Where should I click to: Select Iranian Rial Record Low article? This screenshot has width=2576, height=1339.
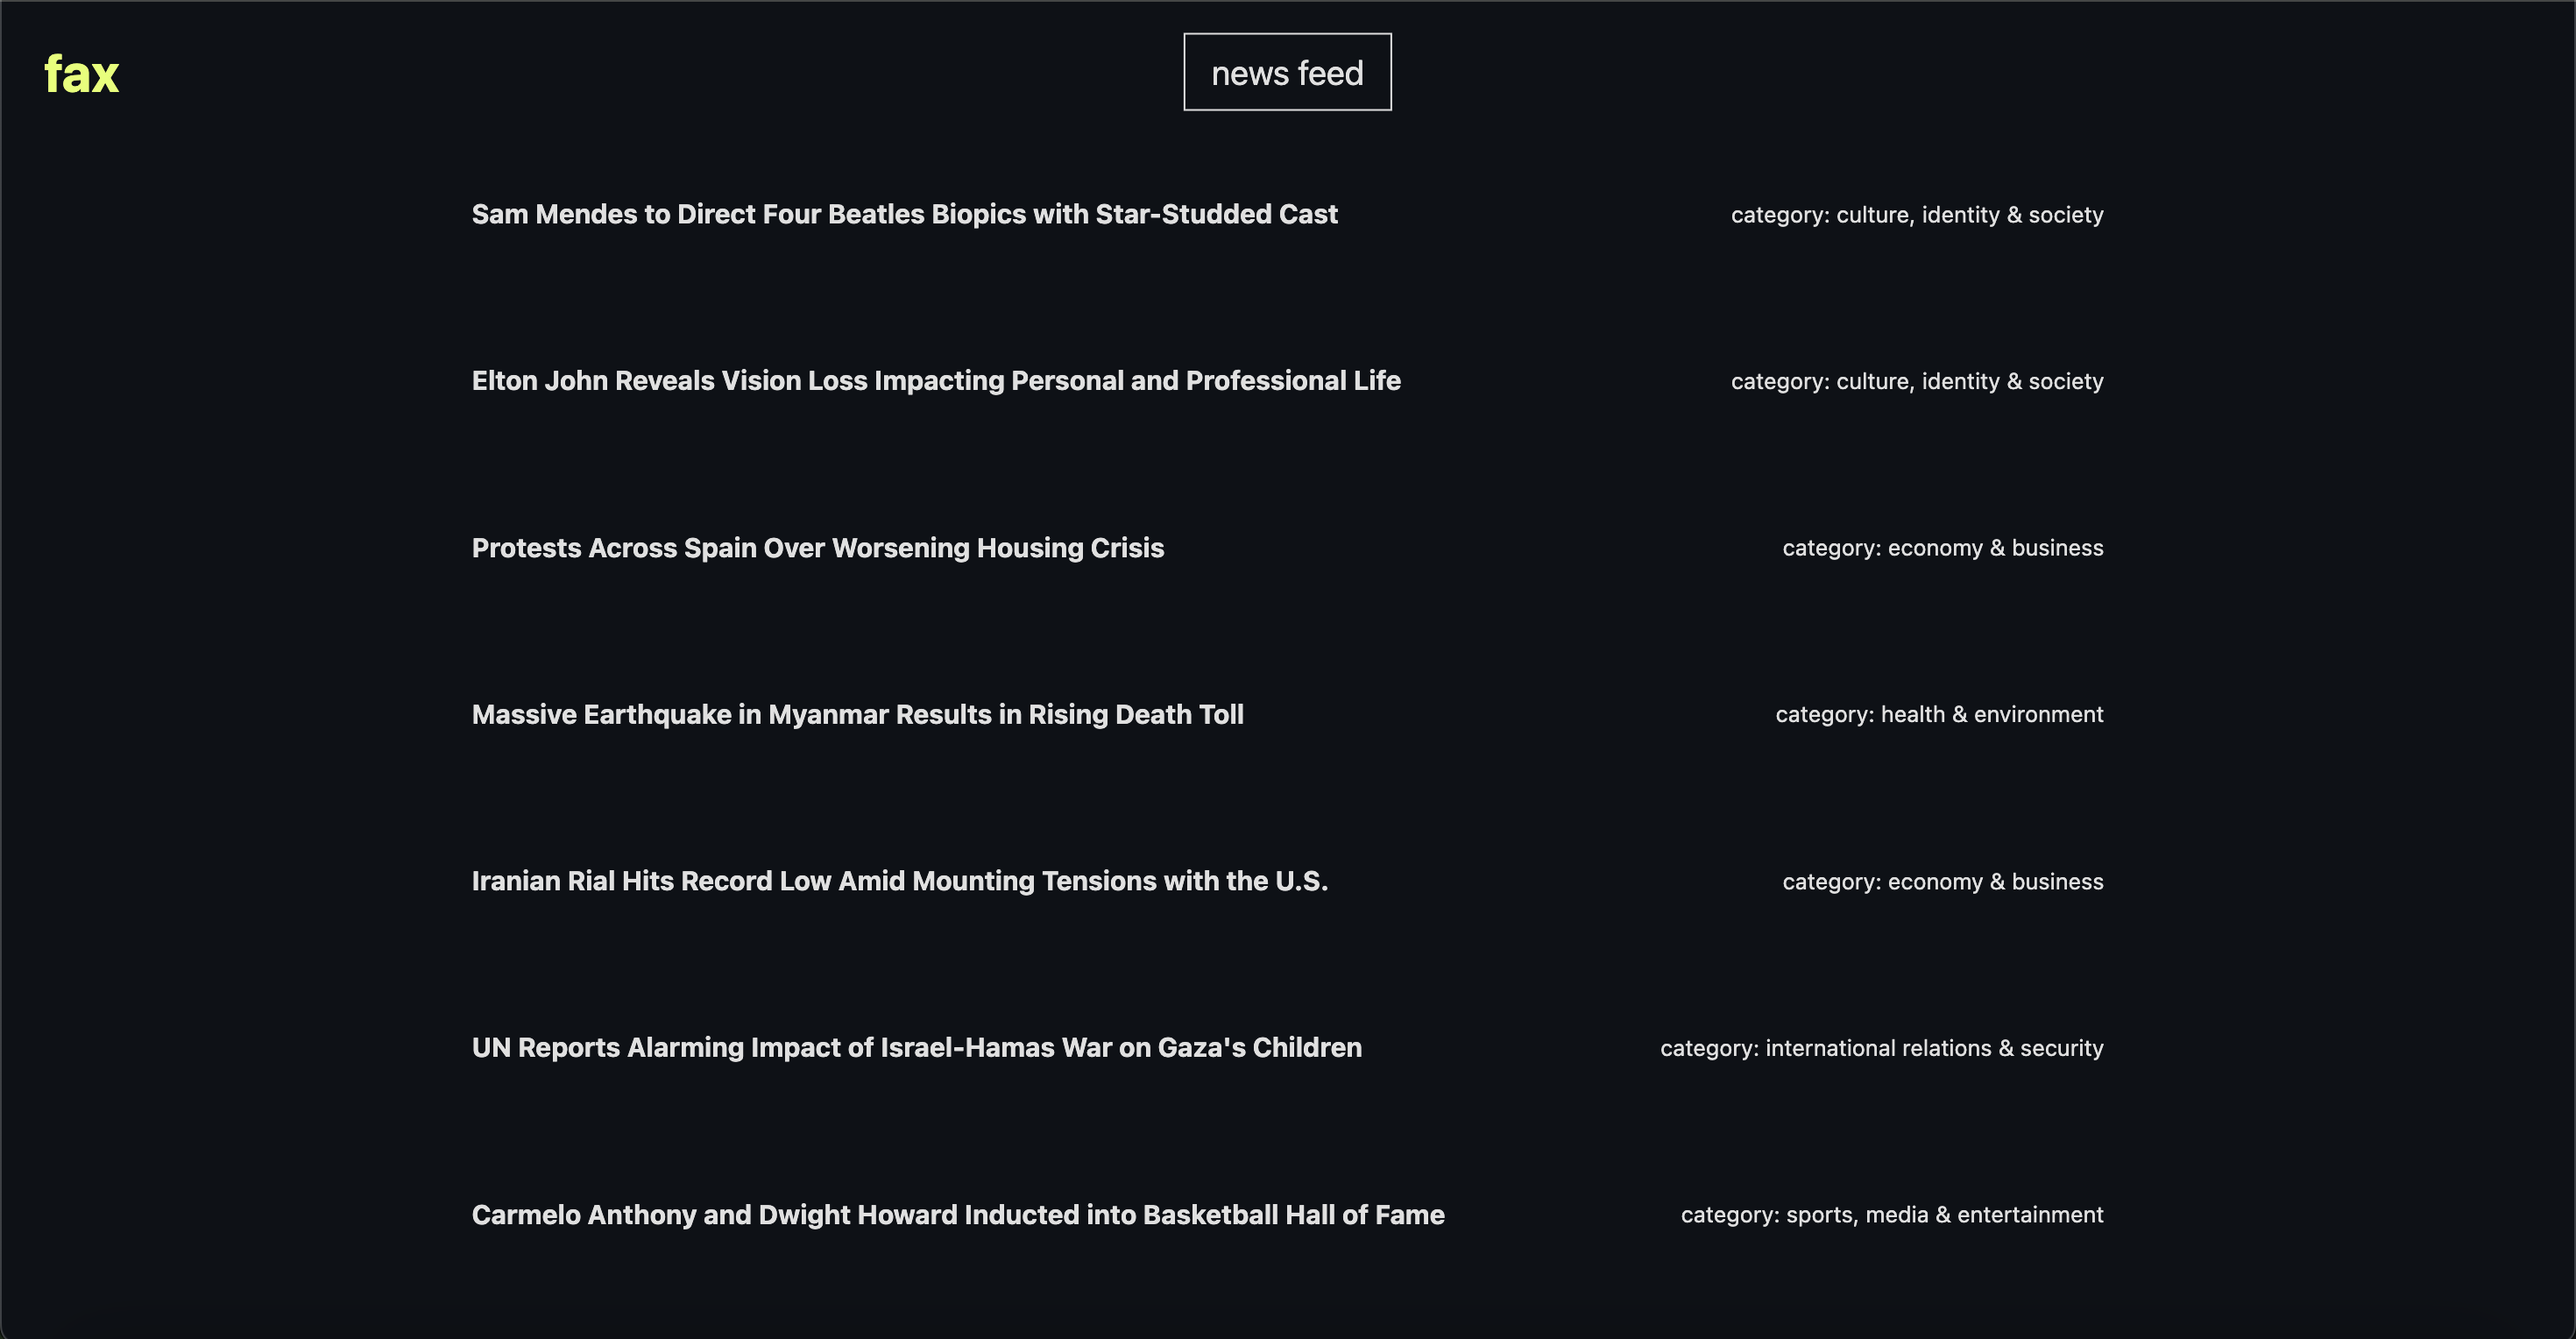click(x=899, y=881)
